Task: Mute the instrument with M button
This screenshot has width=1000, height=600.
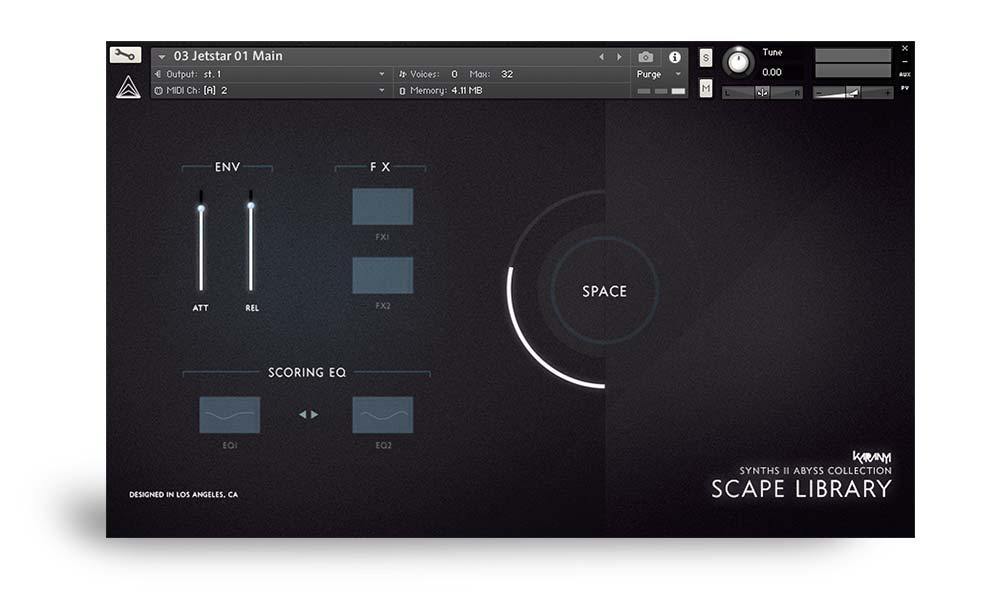Action: point(706,89)
